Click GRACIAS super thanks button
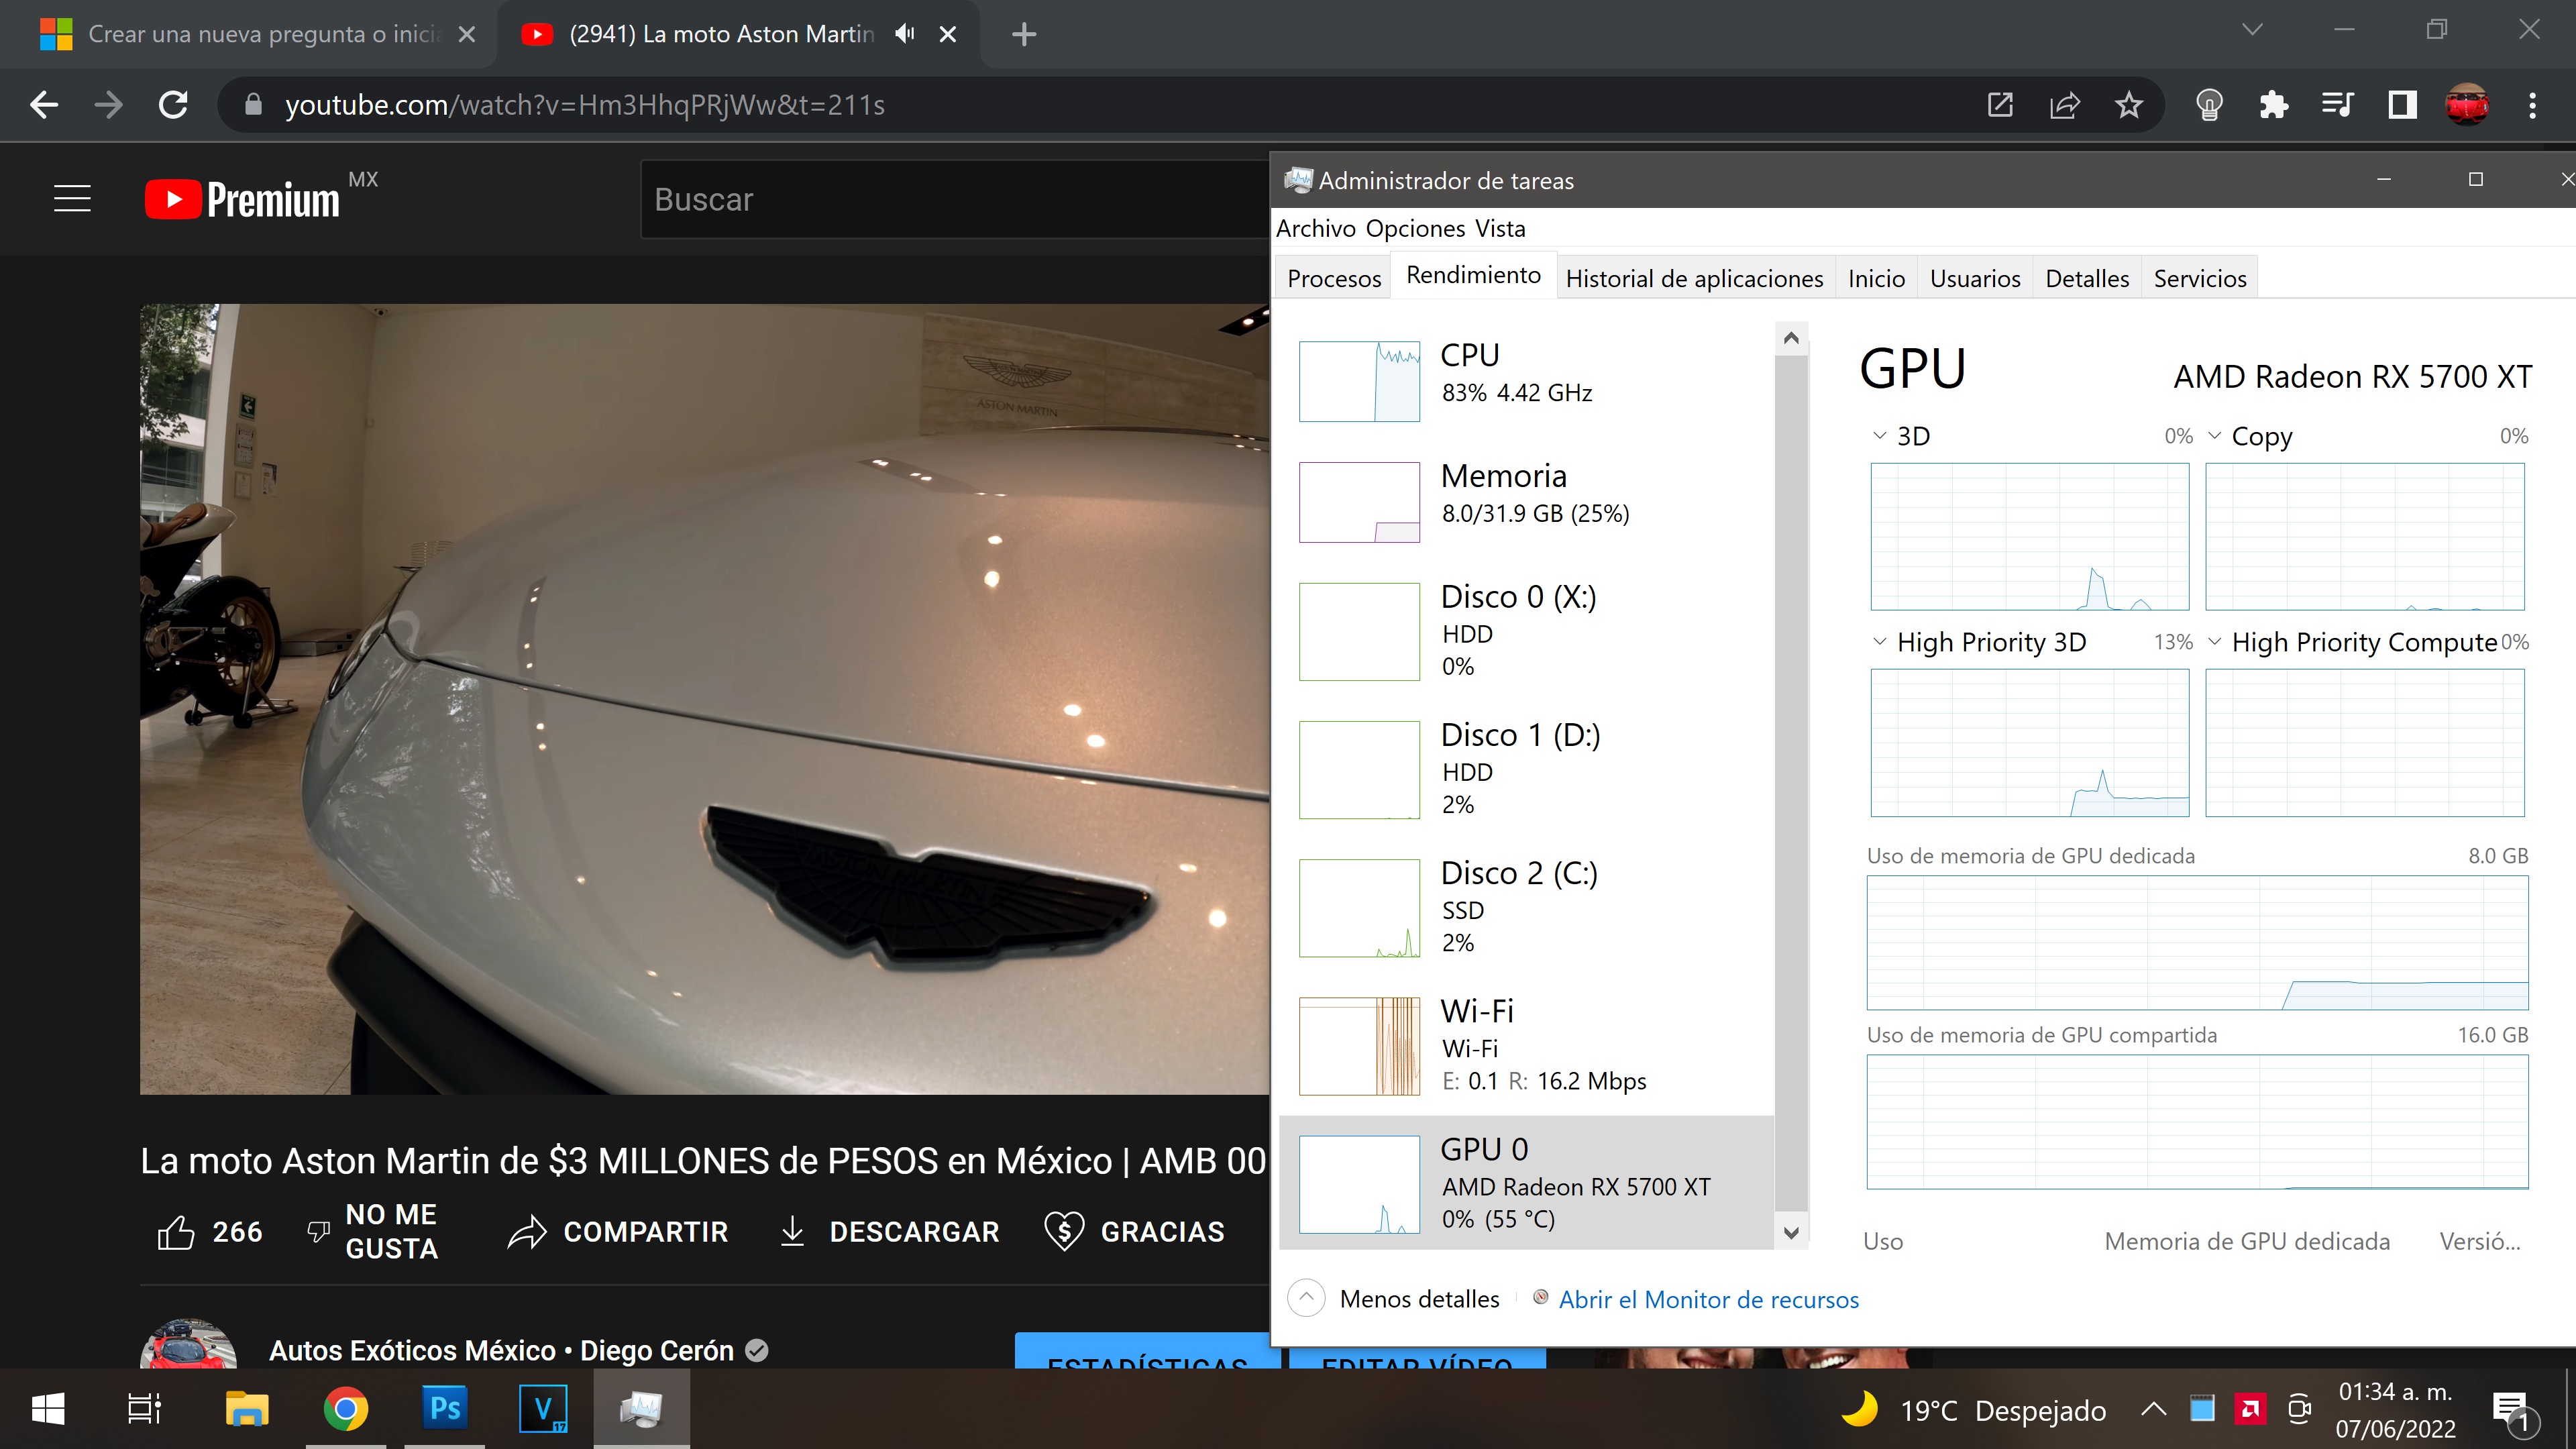The image size is (2576, 1449). 1134,1232
